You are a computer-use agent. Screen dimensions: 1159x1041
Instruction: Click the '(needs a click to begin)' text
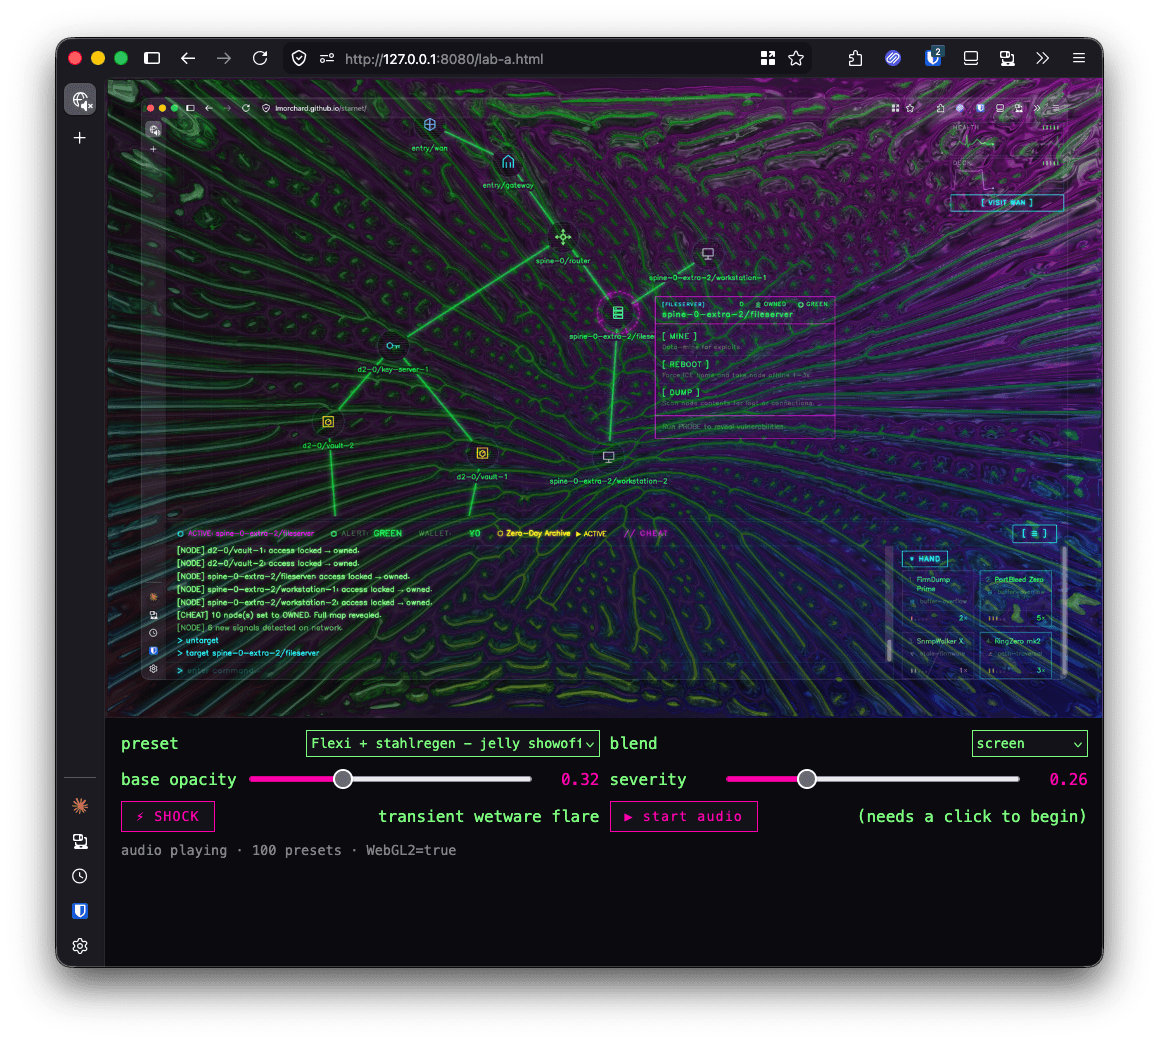tap(972, 816)
